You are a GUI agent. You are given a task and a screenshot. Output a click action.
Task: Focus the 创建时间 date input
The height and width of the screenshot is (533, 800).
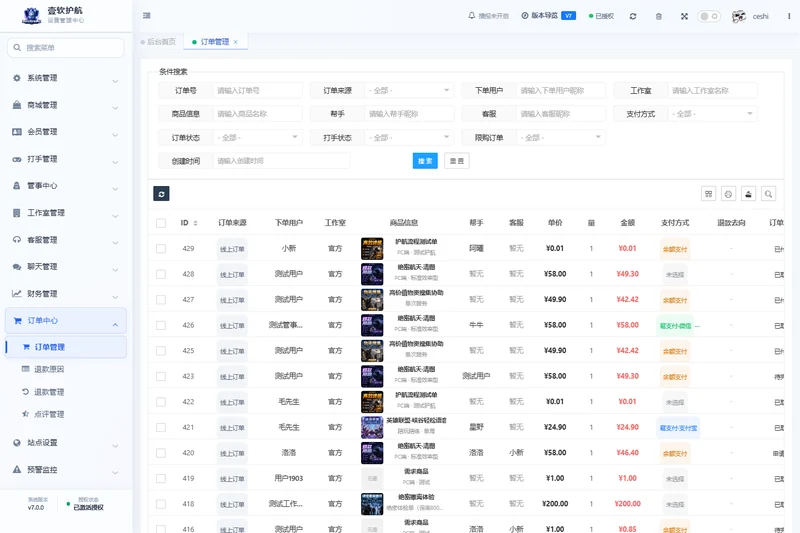pyautogui.click(x=282, y=161)
